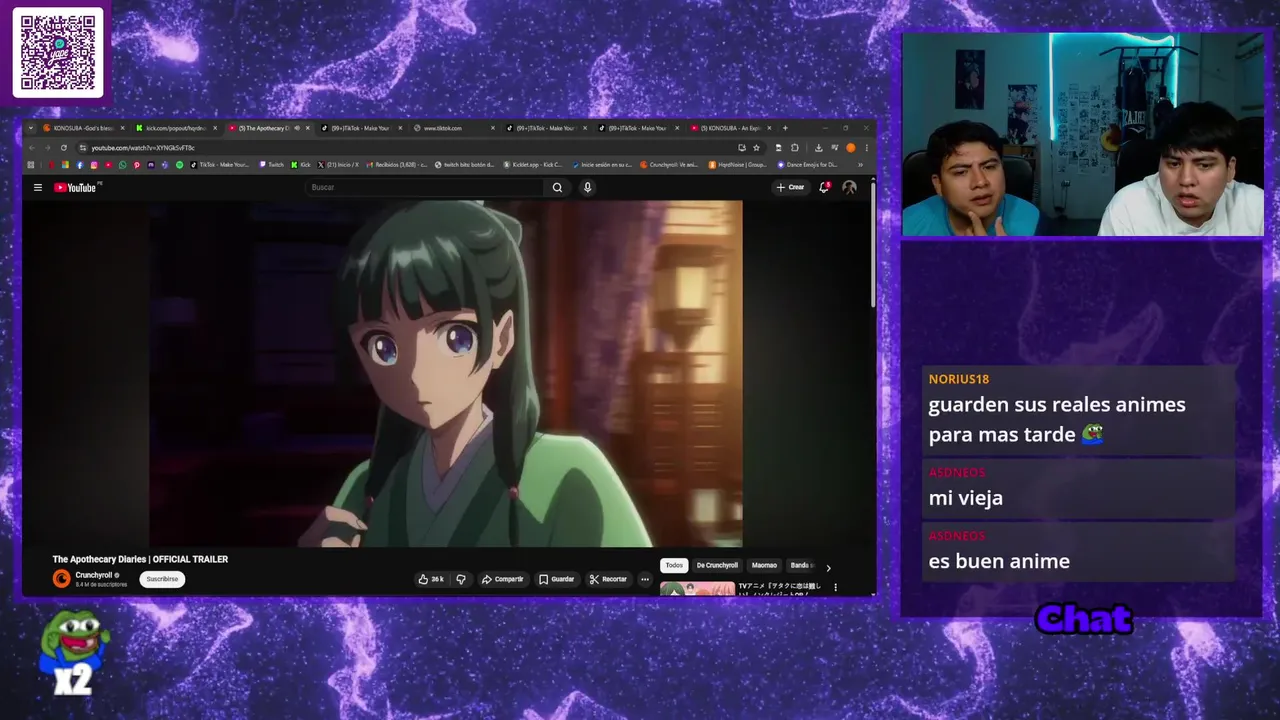The image size is (1280, 720).
Task: Bookmark this page with the star icon
Action: point(756,148)
